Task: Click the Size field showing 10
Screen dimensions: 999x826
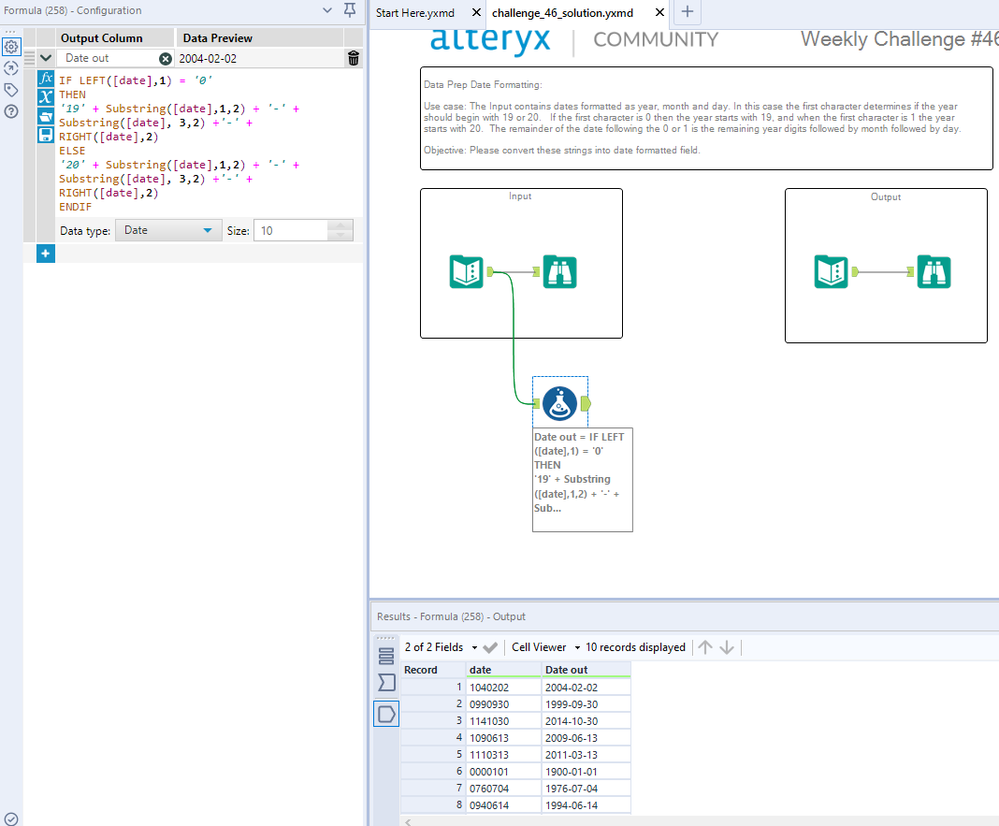Action: 290,230
